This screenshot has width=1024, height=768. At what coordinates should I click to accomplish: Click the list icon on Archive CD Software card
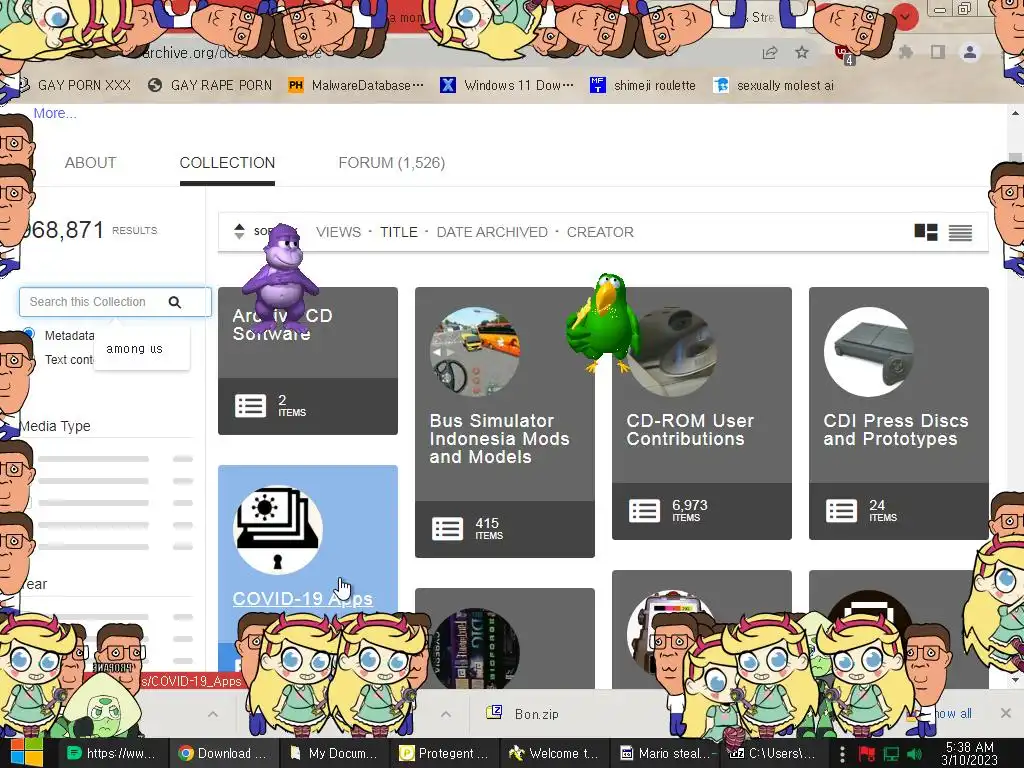coord(251,406)
